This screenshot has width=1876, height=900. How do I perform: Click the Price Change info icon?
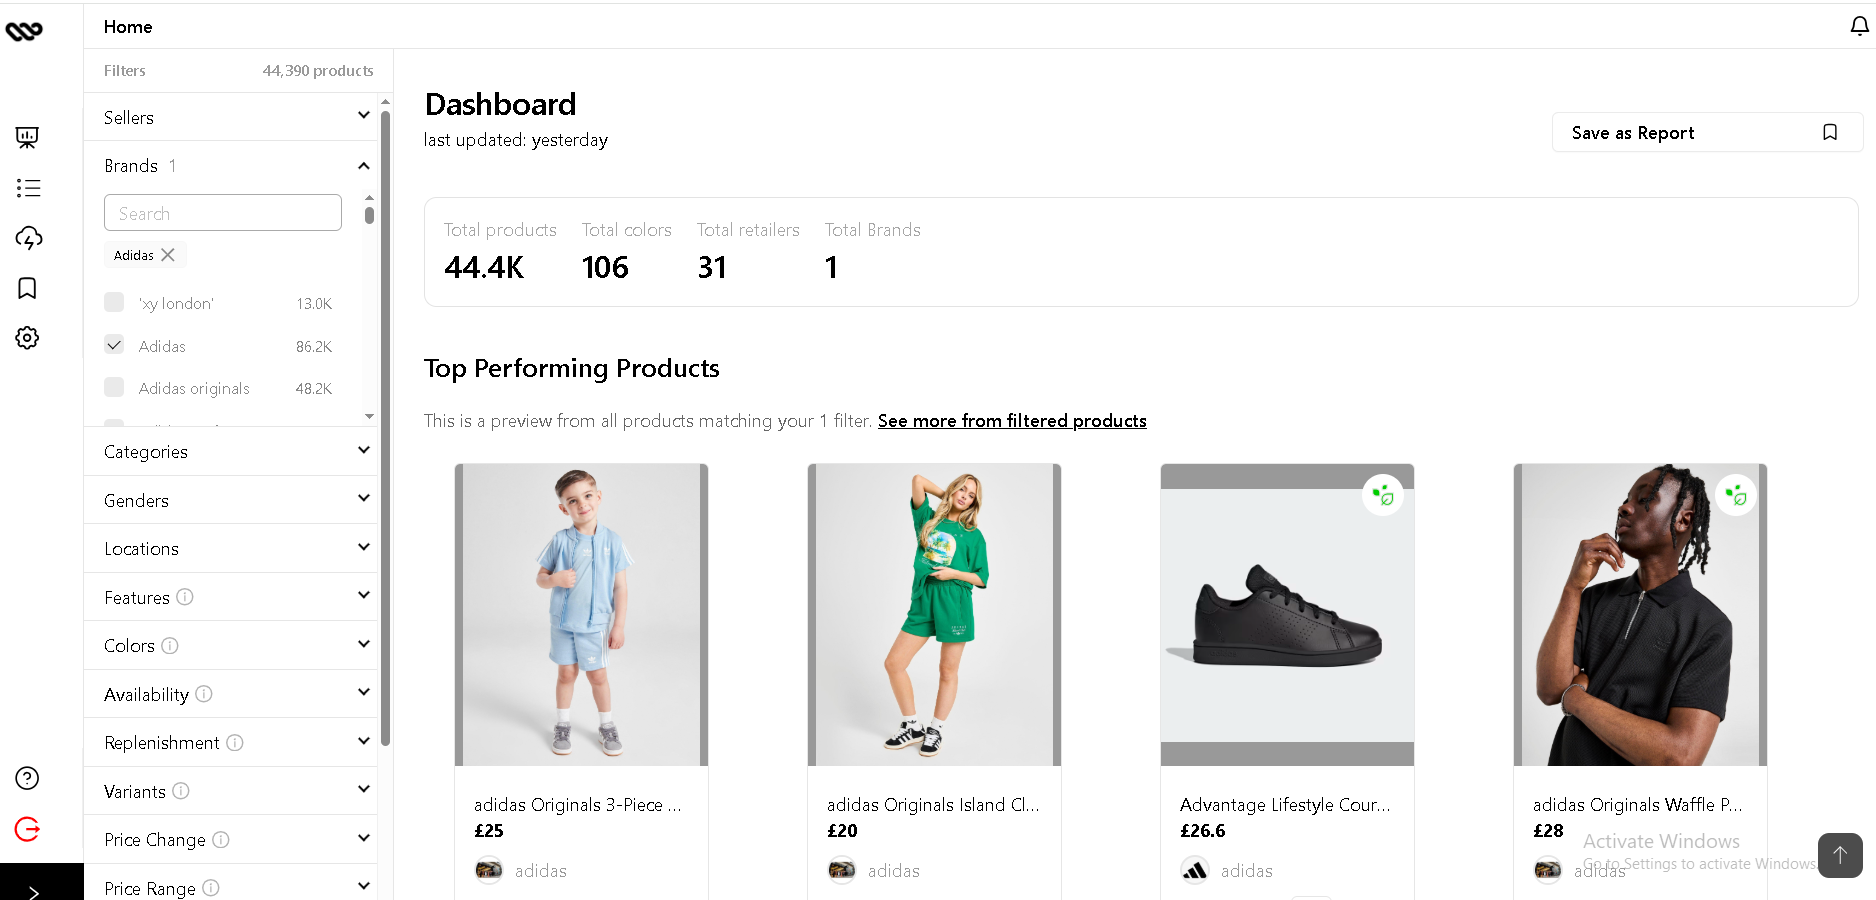tap(221, 840)
